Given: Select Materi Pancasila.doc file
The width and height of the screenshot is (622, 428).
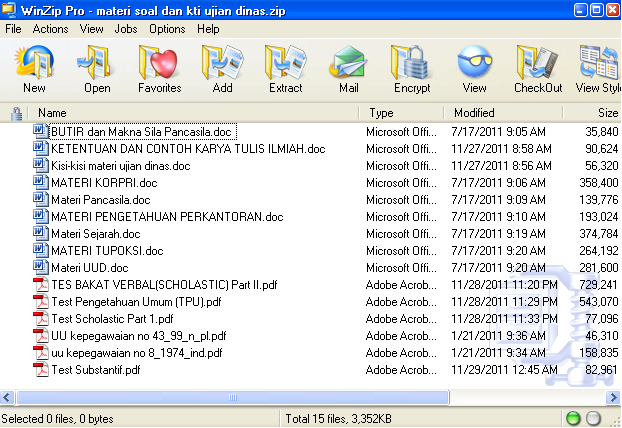Looking at the screenshot, I should pos(101,200).
